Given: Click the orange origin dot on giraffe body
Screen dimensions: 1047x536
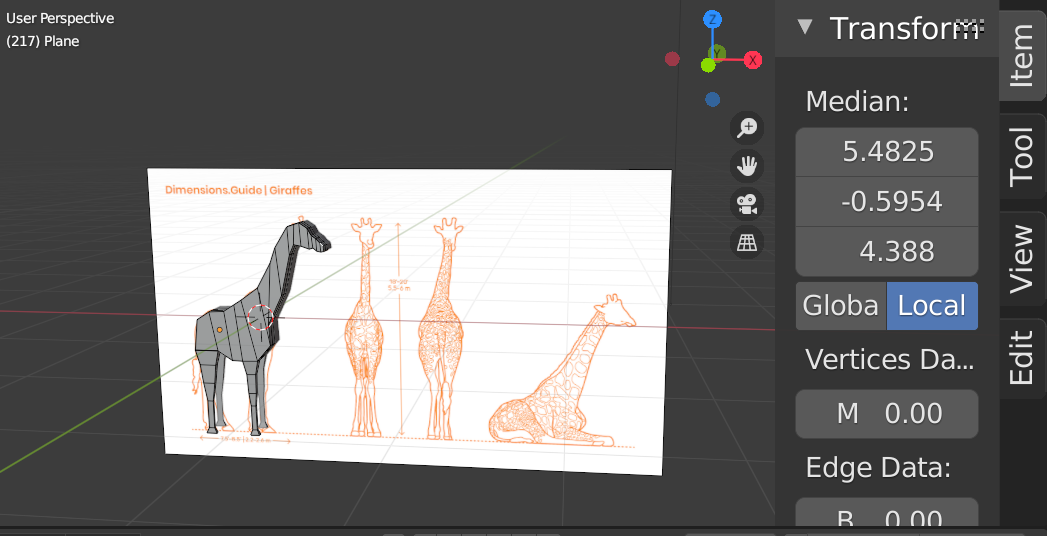Looking at the screenshot, I should [220, 330].
